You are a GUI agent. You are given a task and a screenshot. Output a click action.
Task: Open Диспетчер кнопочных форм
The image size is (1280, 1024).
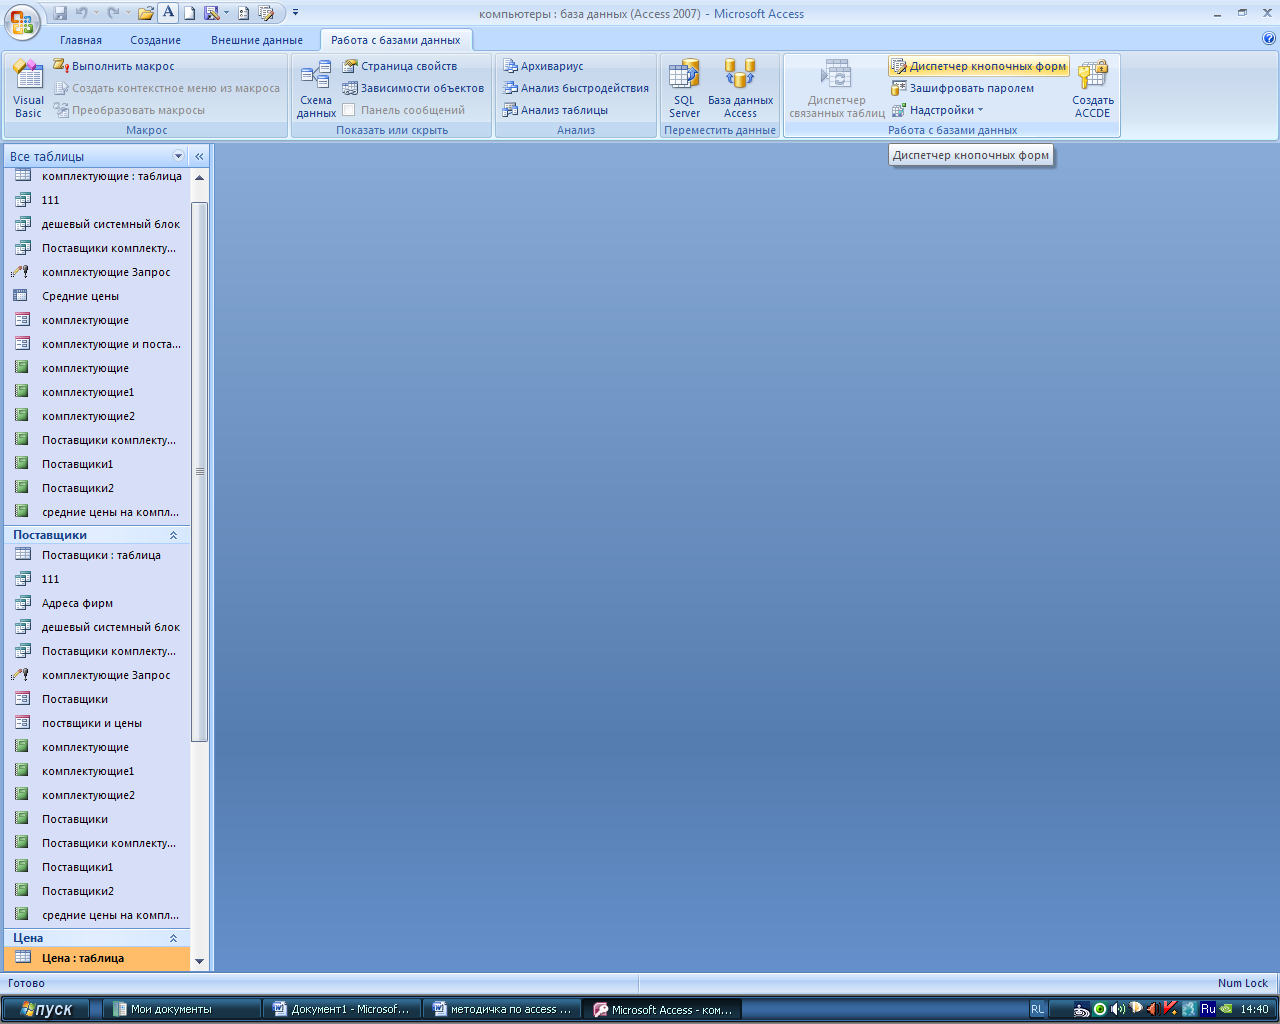[978, 66]
